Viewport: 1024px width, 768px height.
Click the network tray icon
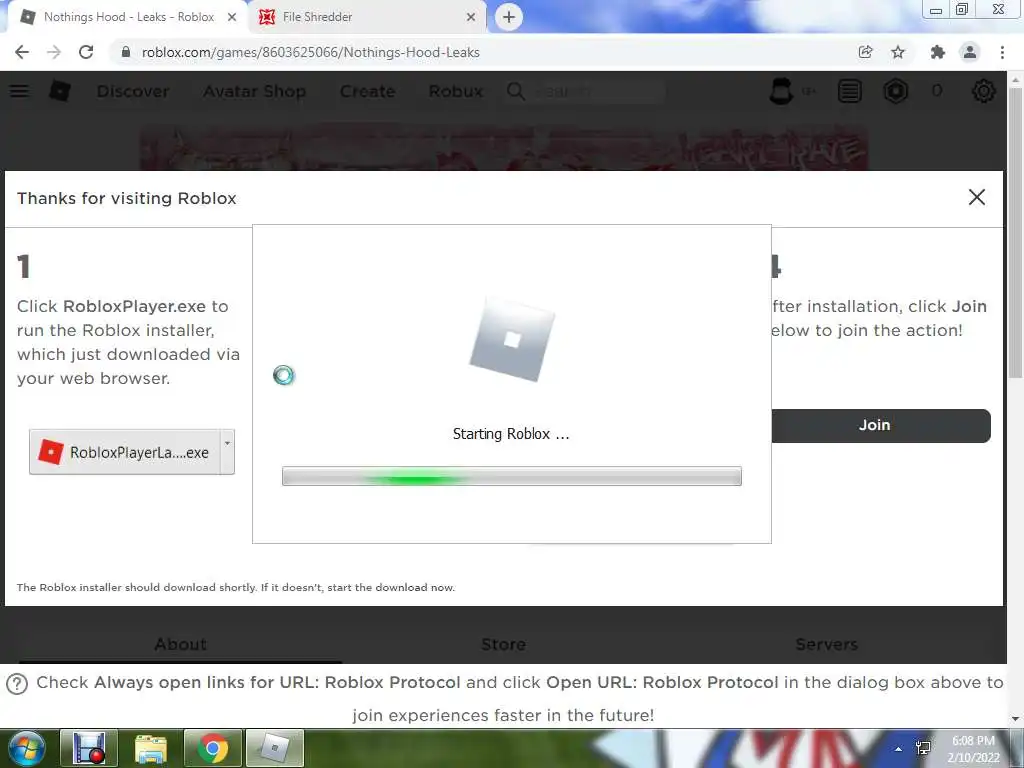click(923, 748)
